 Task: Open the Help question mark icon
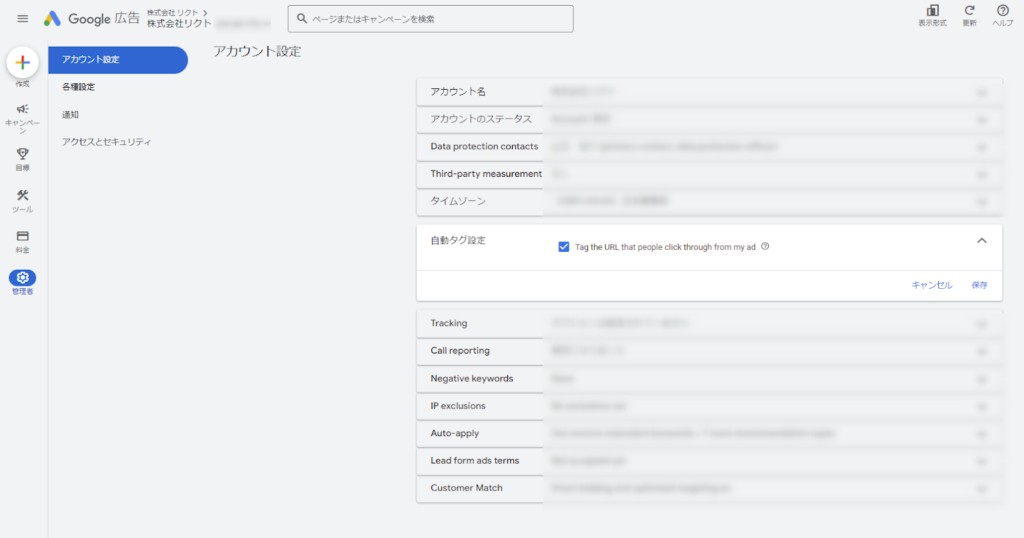point(1002,10)
